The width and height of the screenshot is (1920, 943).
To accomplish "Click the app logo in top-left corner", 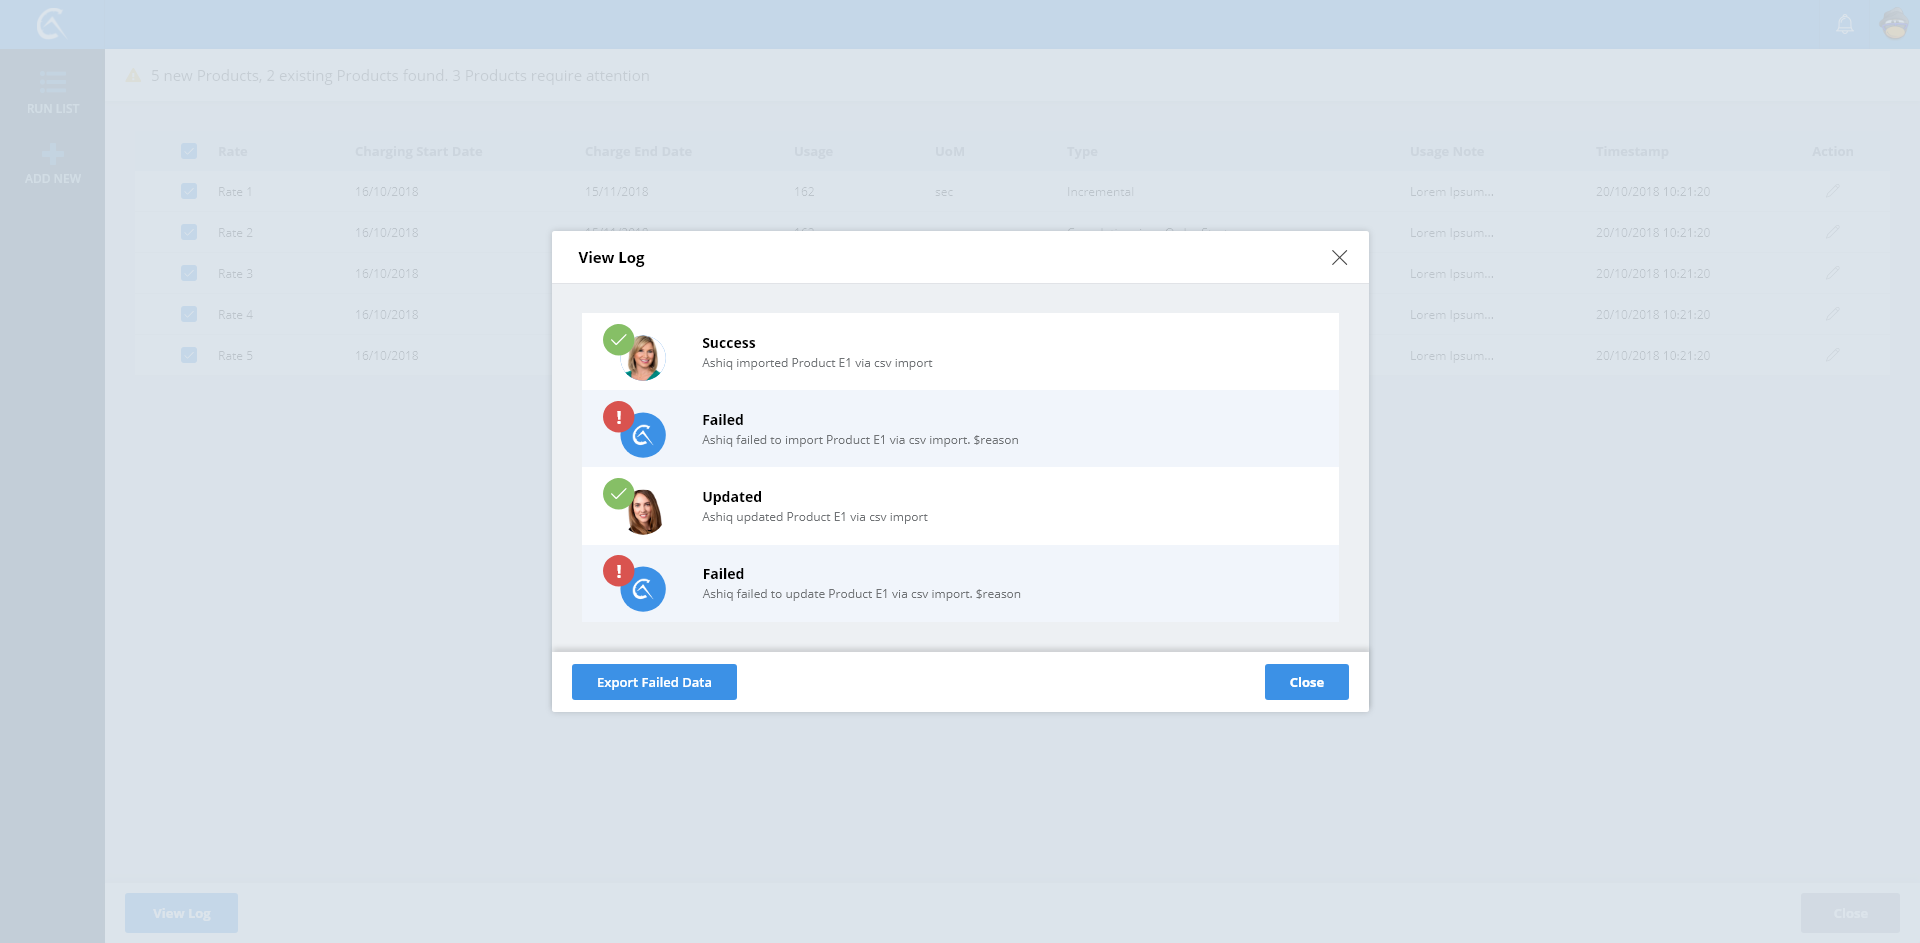I will point(51,23).
